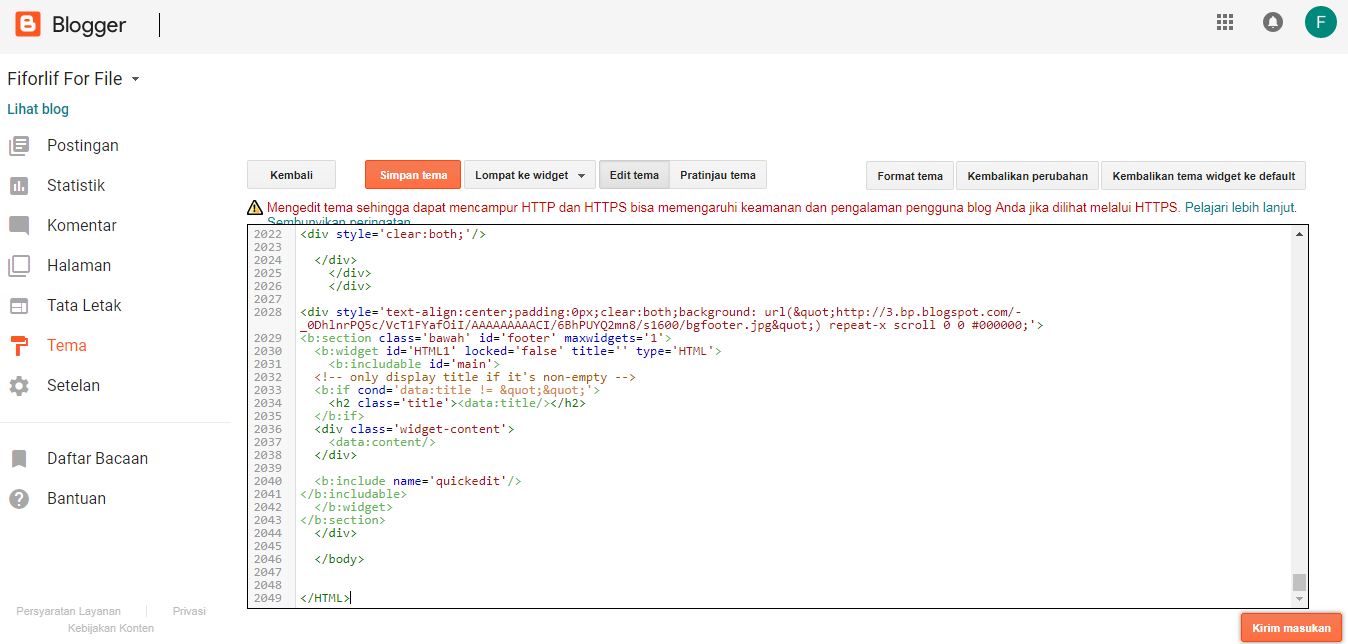The image size is (1348, 644).
Task: Click Kembalikan tema widget ke default
Action: 1203,176
